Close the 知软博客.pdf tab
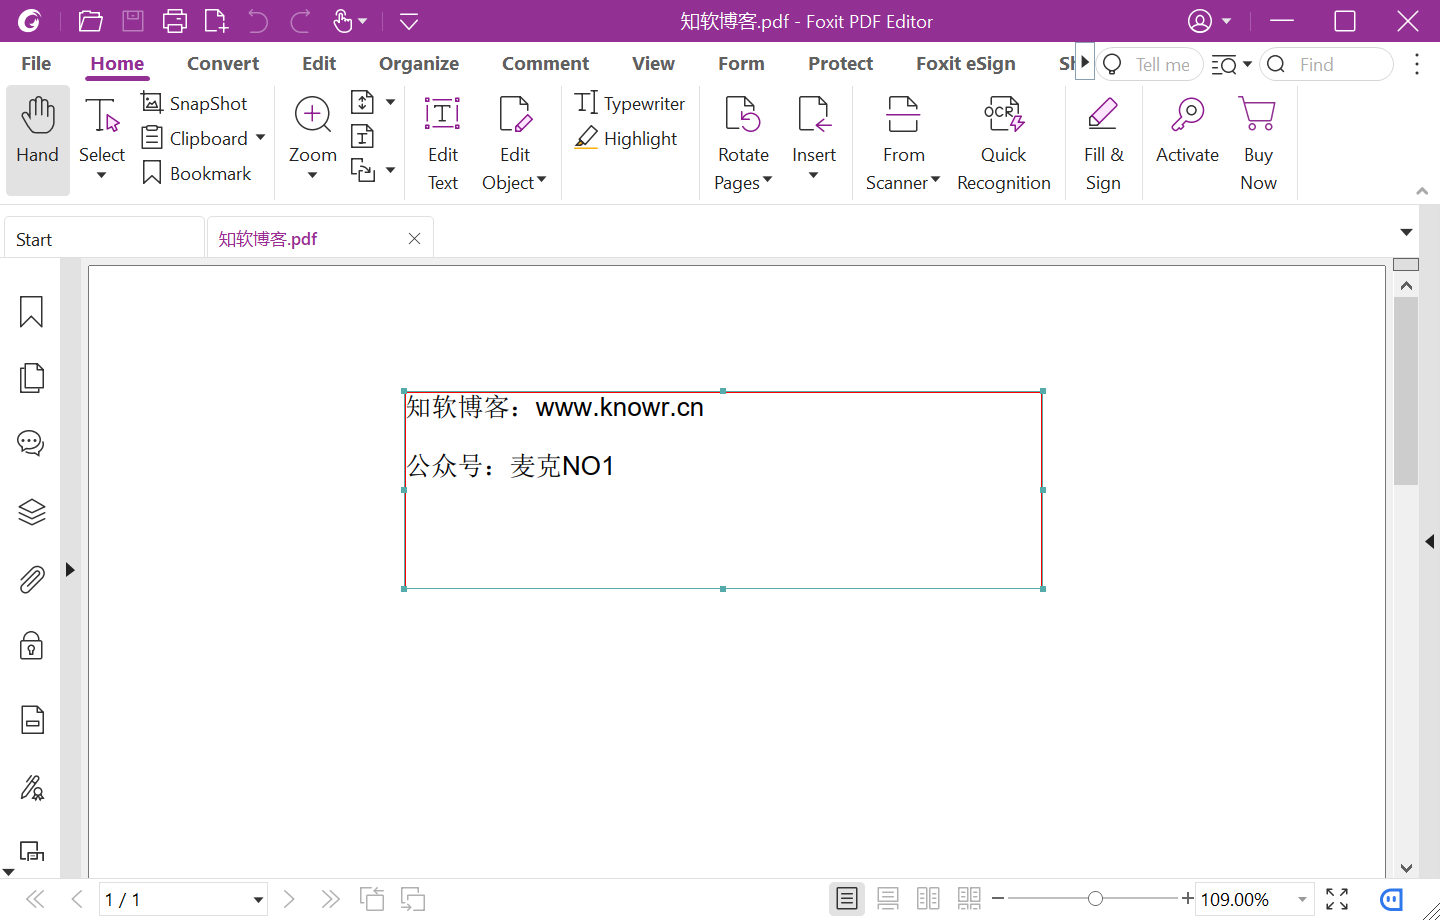 point(414,239)
